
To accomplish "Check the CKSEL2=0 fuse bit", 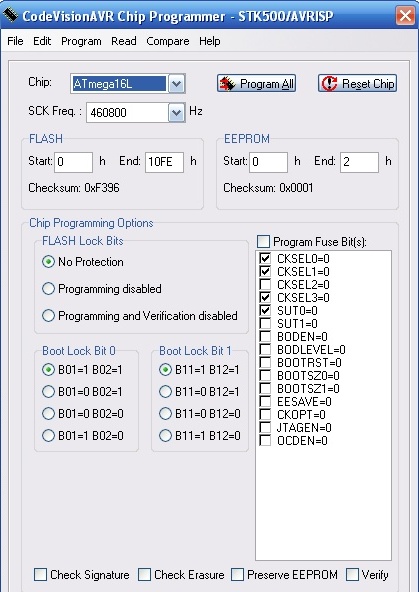I will pyautogui.click(x=265, y=284).
